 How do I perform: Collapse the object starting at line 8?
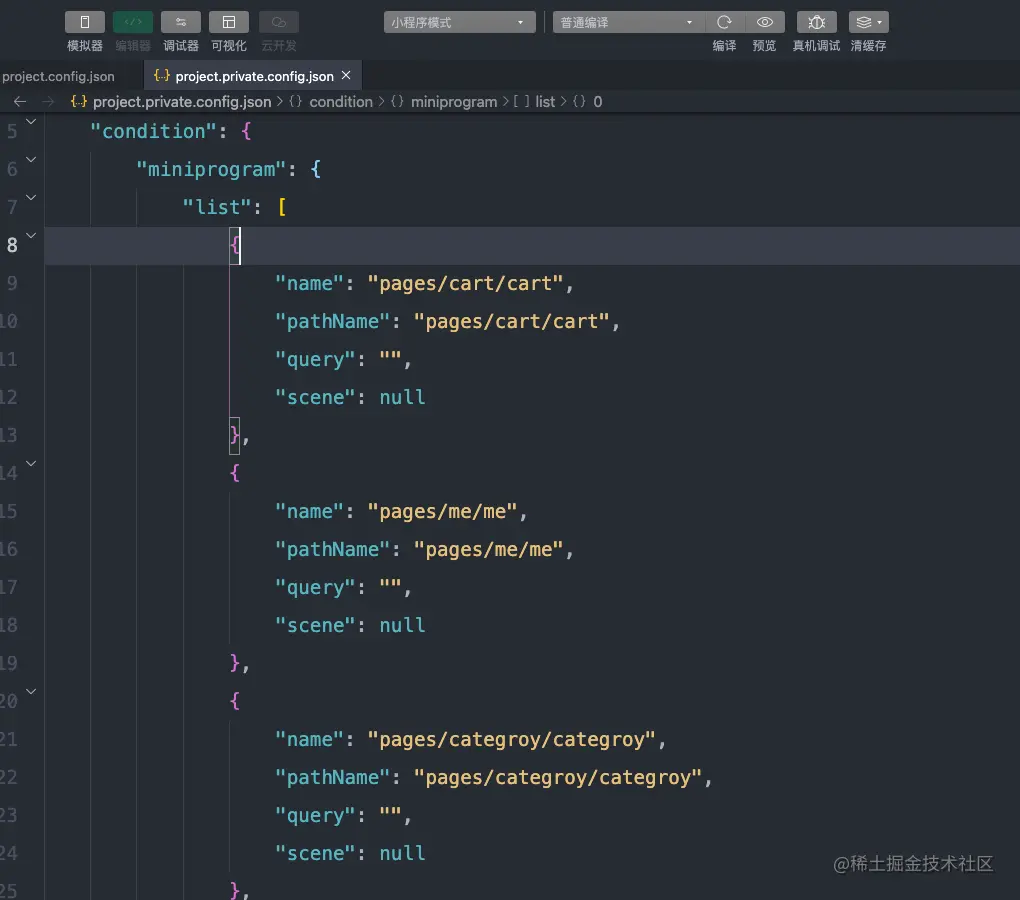pos(31,235)
